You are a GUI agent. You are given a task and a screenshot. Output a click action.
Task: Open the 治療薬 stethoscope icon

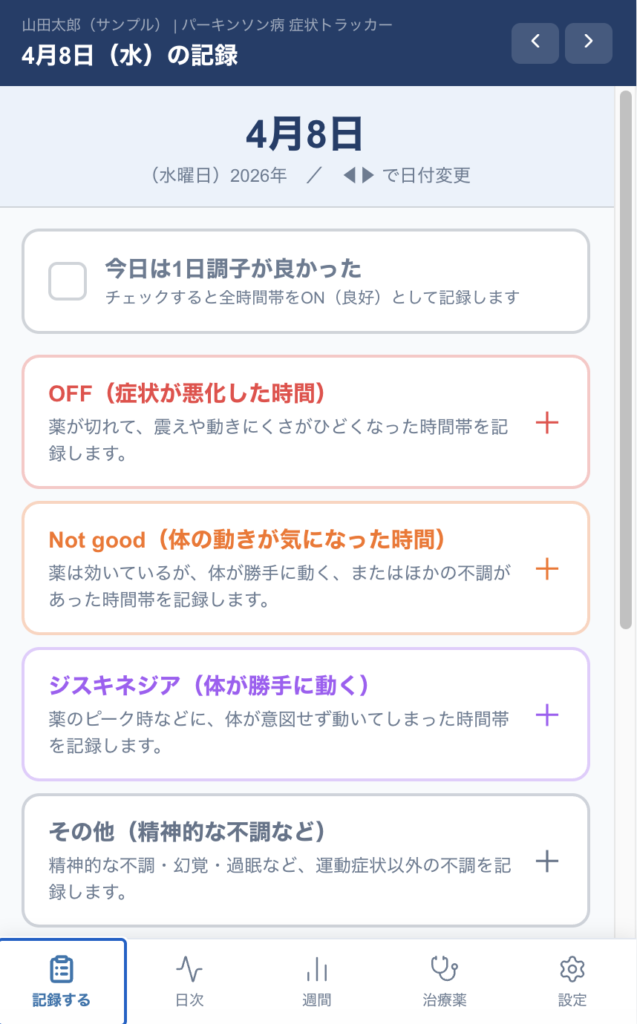point(444,968)
